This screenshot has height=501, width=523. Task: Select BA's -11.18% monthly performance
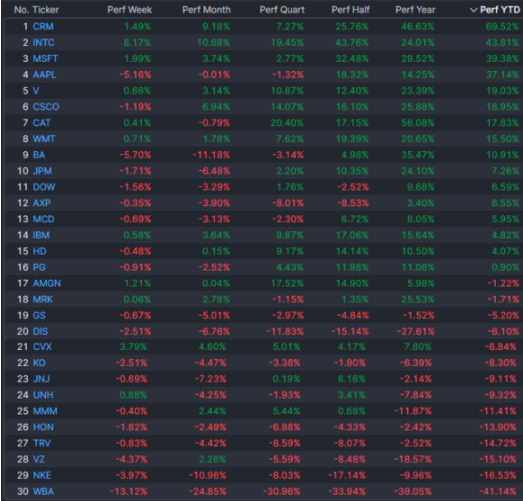211,155
